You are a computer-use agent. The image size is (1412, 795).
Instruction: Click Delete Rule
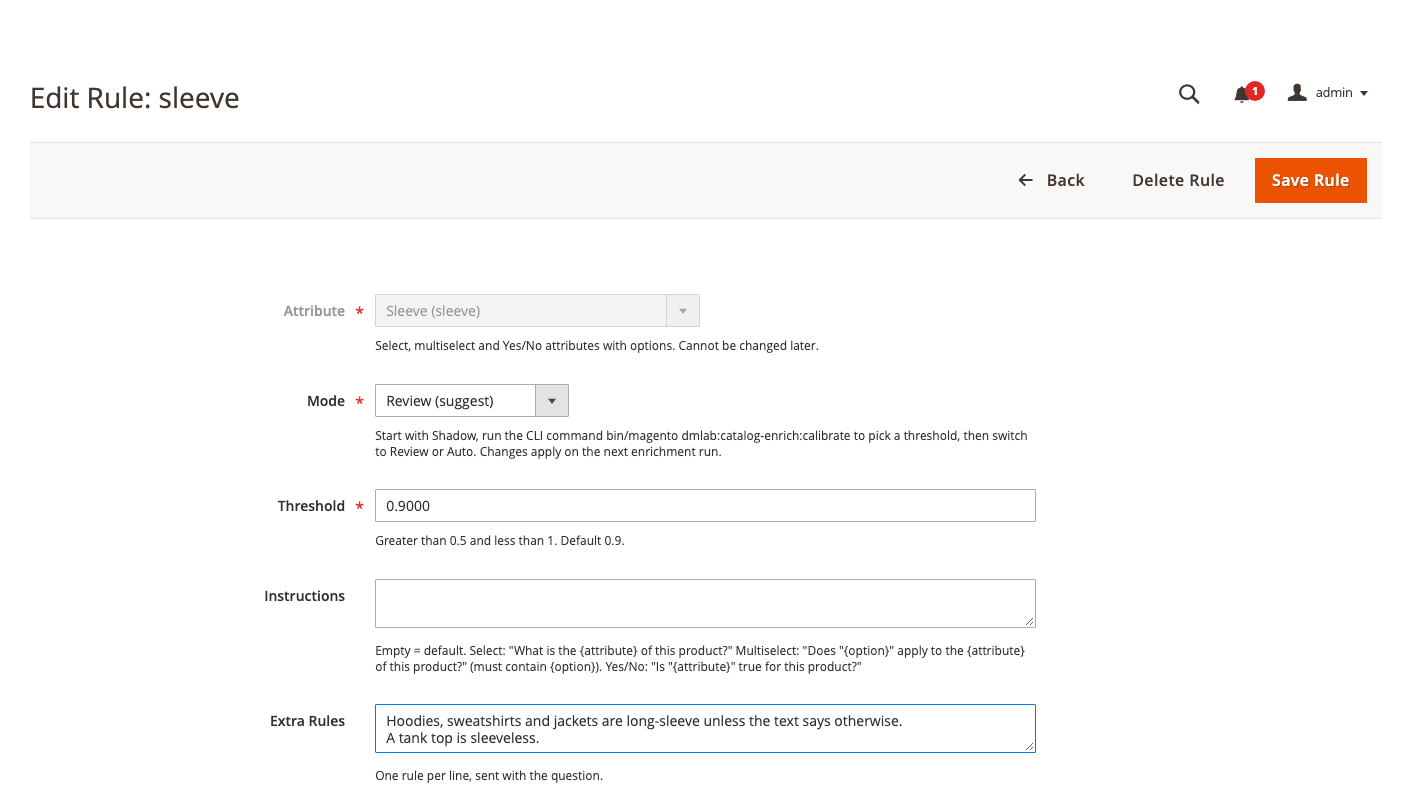(1178, 180)
